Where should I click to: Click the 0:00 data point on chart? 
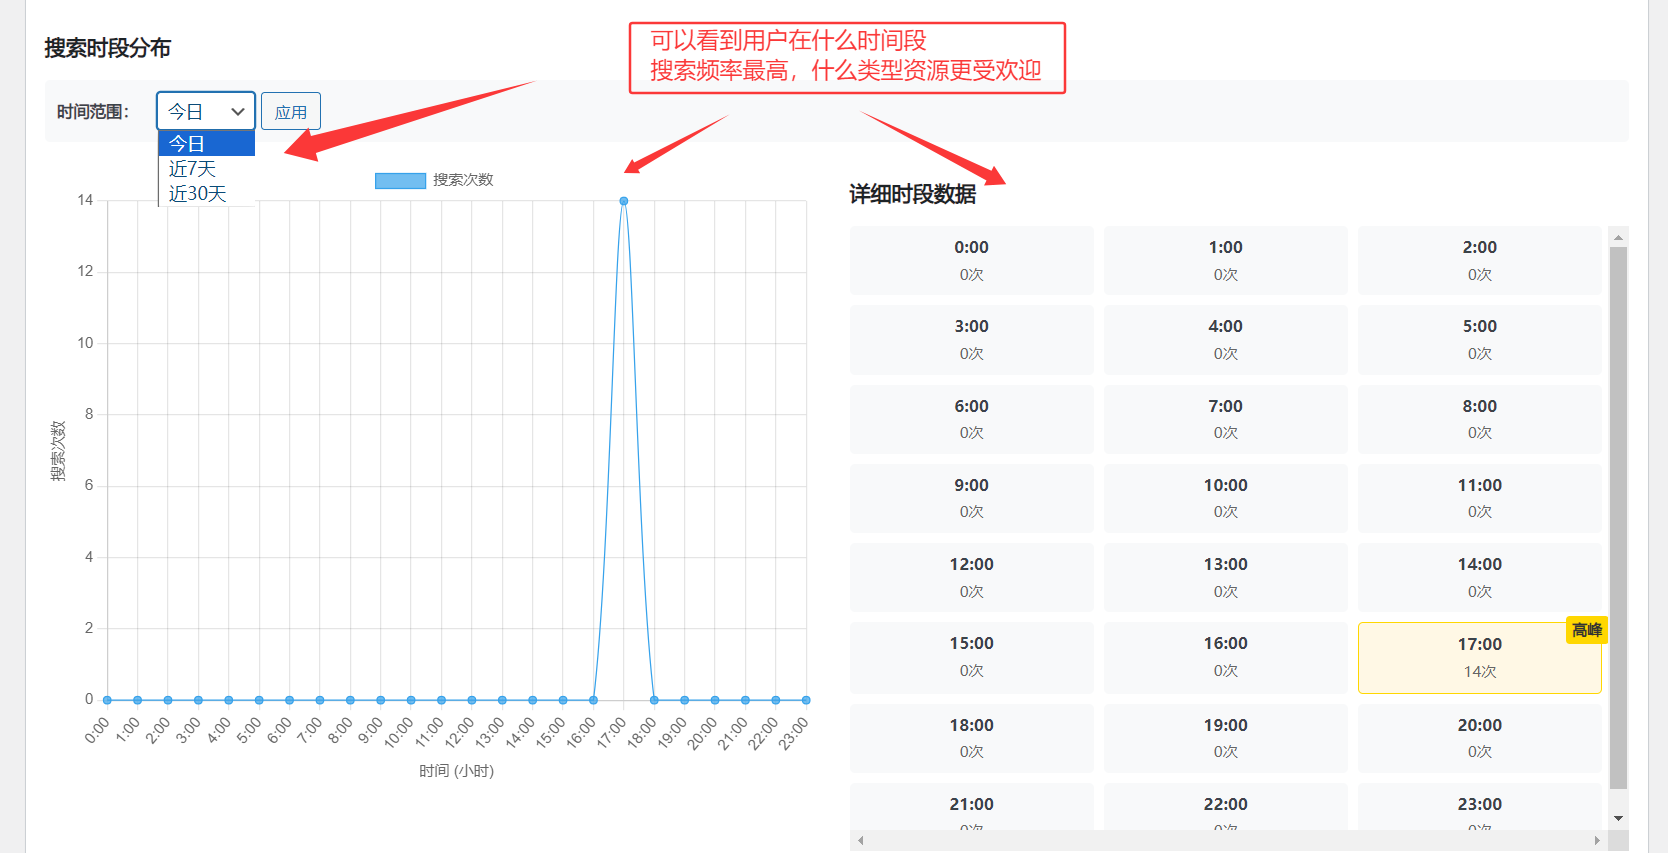tap(107, 700)
